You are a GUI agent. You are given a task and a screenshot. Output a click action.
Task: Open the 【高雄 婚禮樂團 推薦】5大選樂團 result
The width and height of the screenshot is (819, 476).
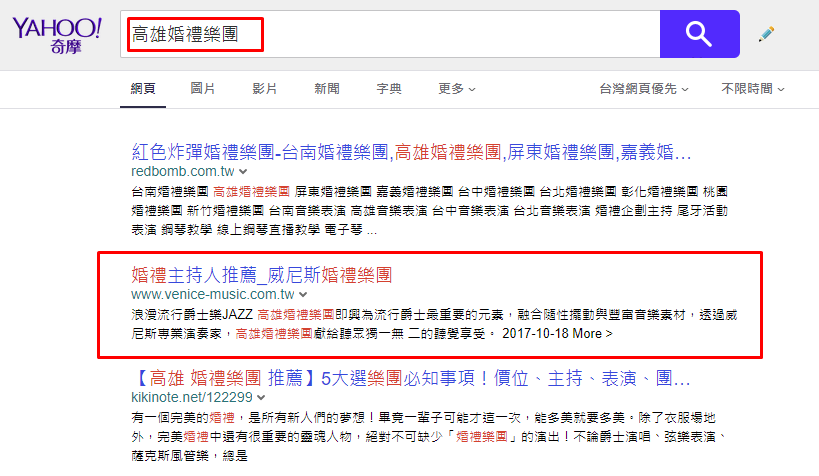coord(411,378)
